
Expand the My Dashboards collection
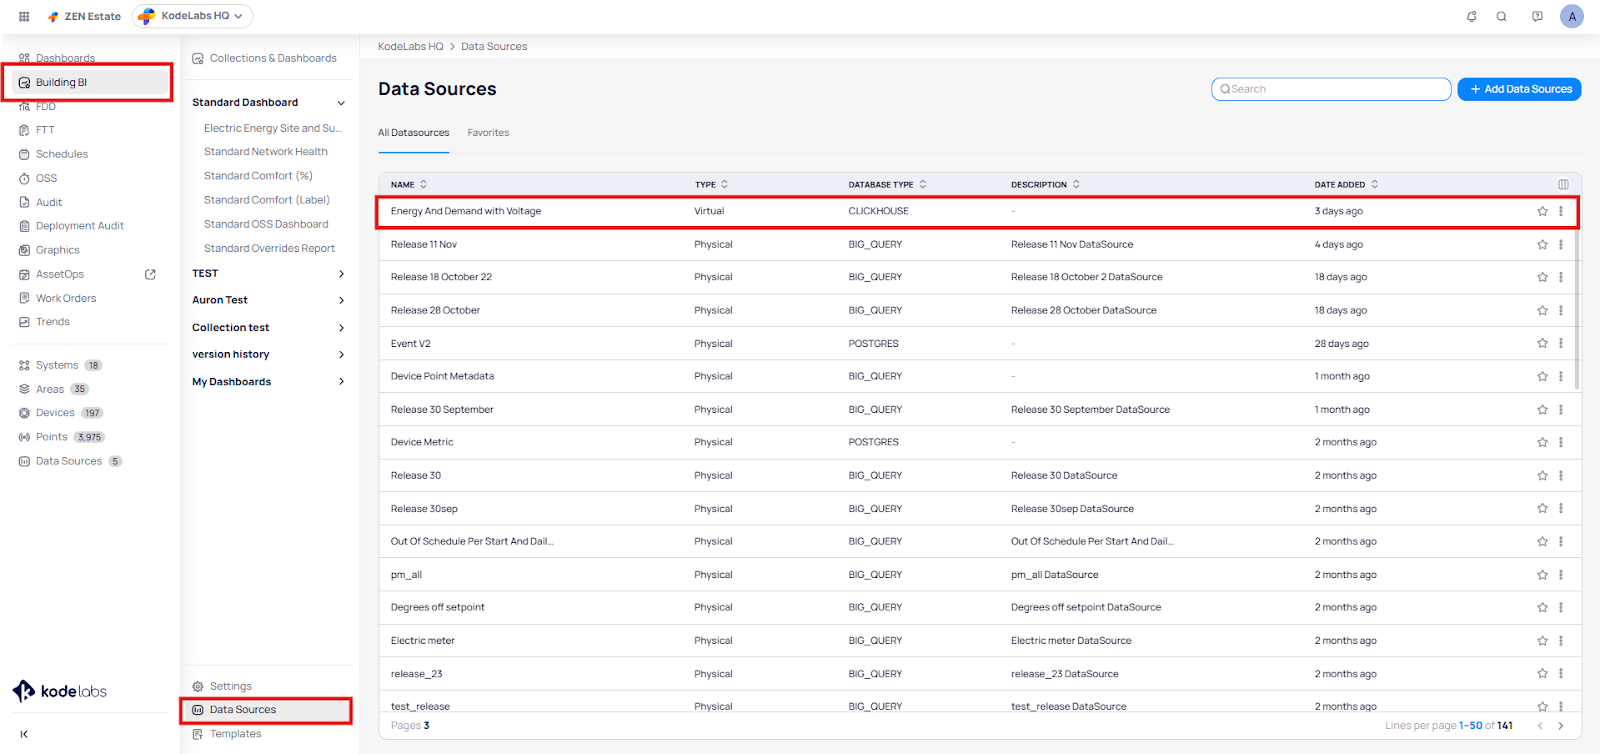click(x=341, y=382)
